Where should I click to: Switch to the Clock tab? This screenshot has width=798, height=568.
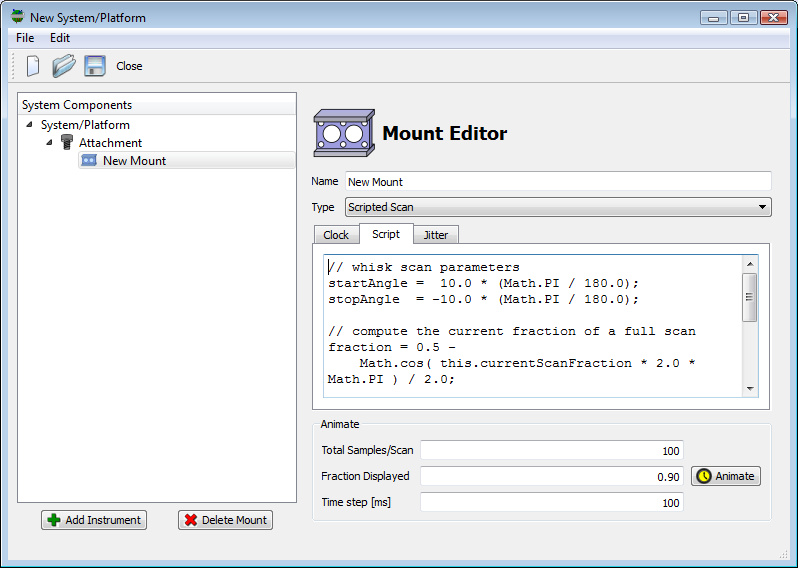click(336, 235)
